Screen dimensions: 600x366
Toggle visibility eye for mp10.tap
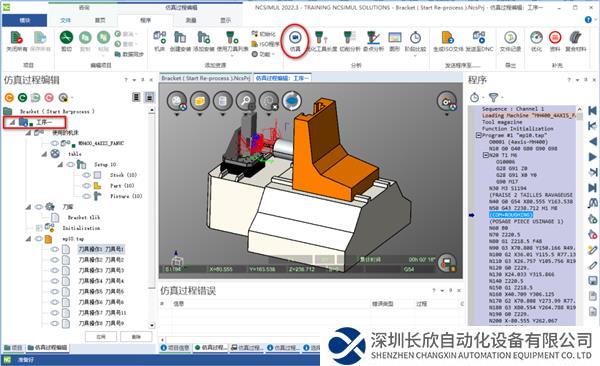click(39, 239)
